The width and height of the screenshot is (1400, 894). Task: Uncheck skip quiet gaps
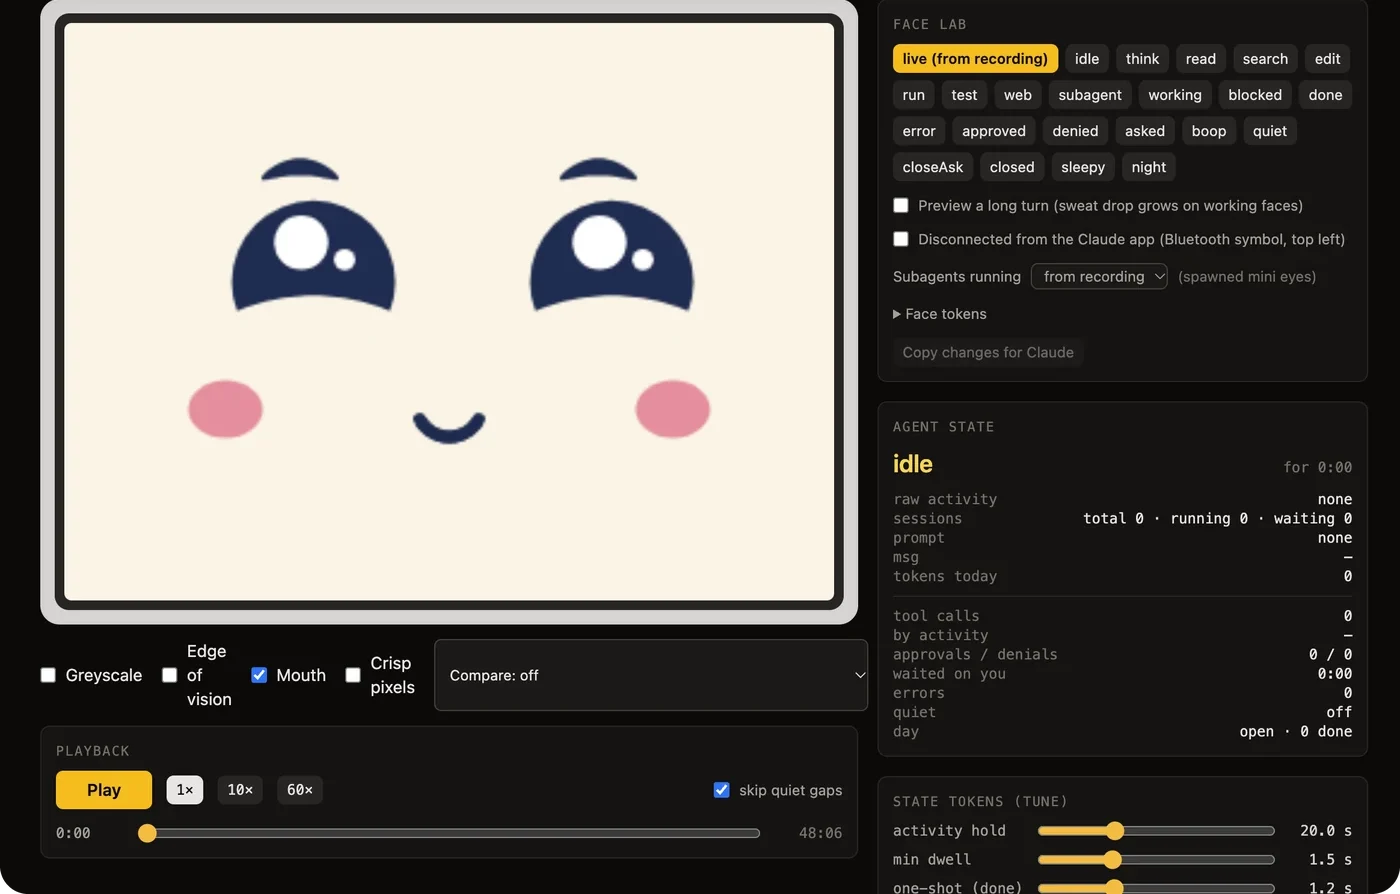tap(721, 790)
